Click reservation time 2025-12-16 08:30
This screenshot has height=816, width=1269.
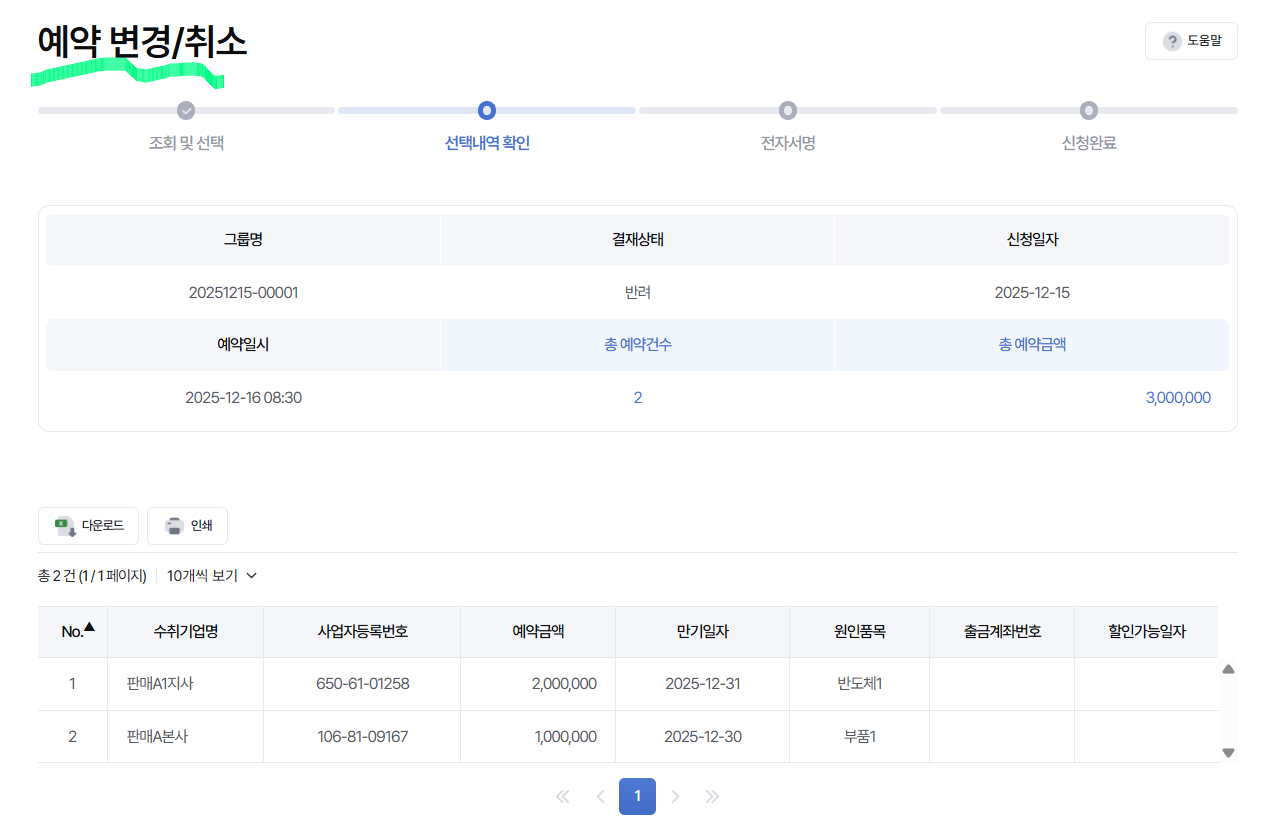243,398
